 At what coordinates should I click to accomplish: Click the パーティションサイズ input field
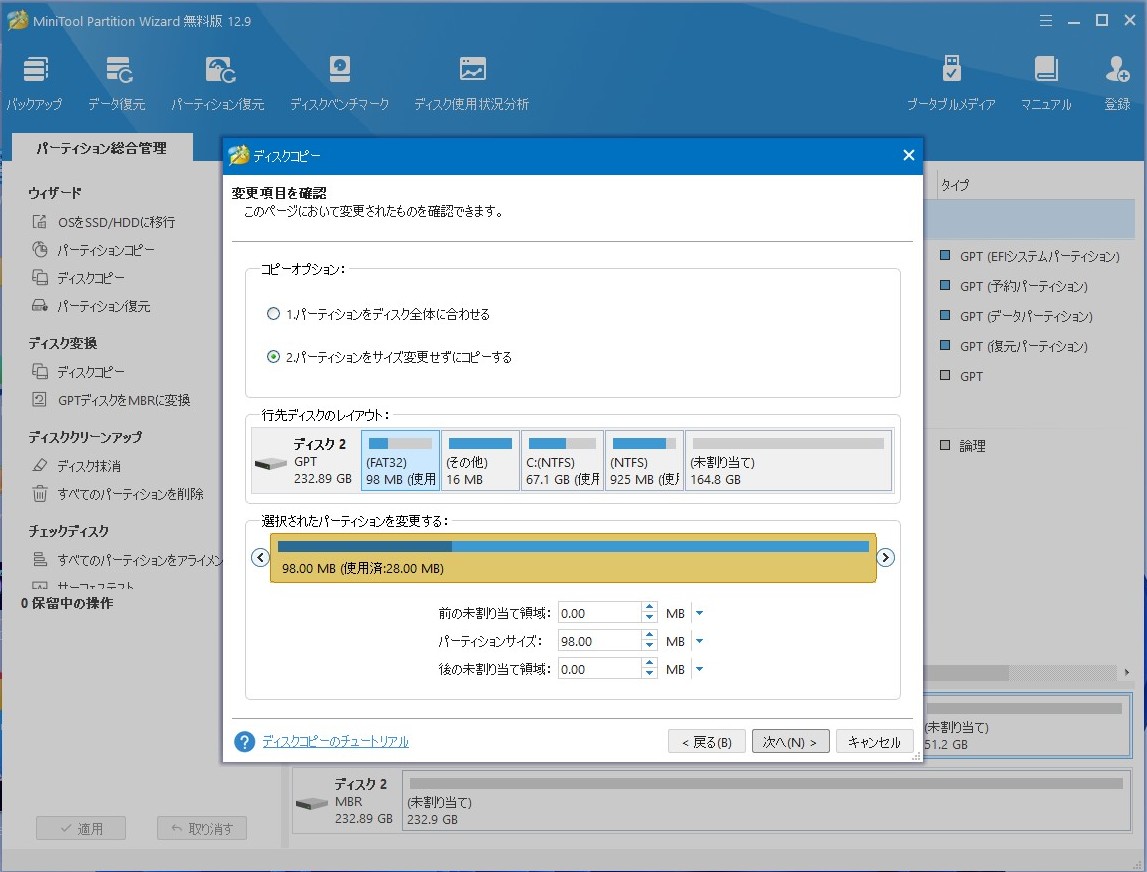[598, 641]
